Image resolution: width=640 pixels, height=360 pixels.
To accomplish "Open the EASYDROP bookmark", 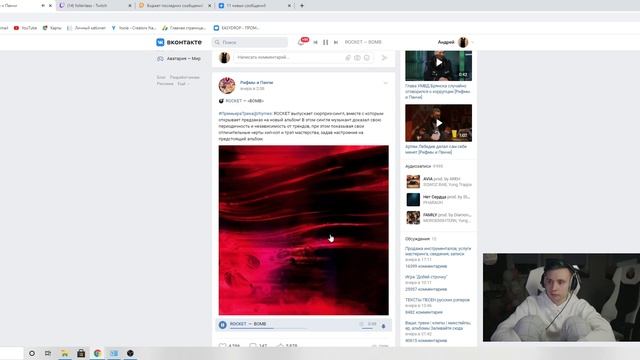I will click(236, 28).
